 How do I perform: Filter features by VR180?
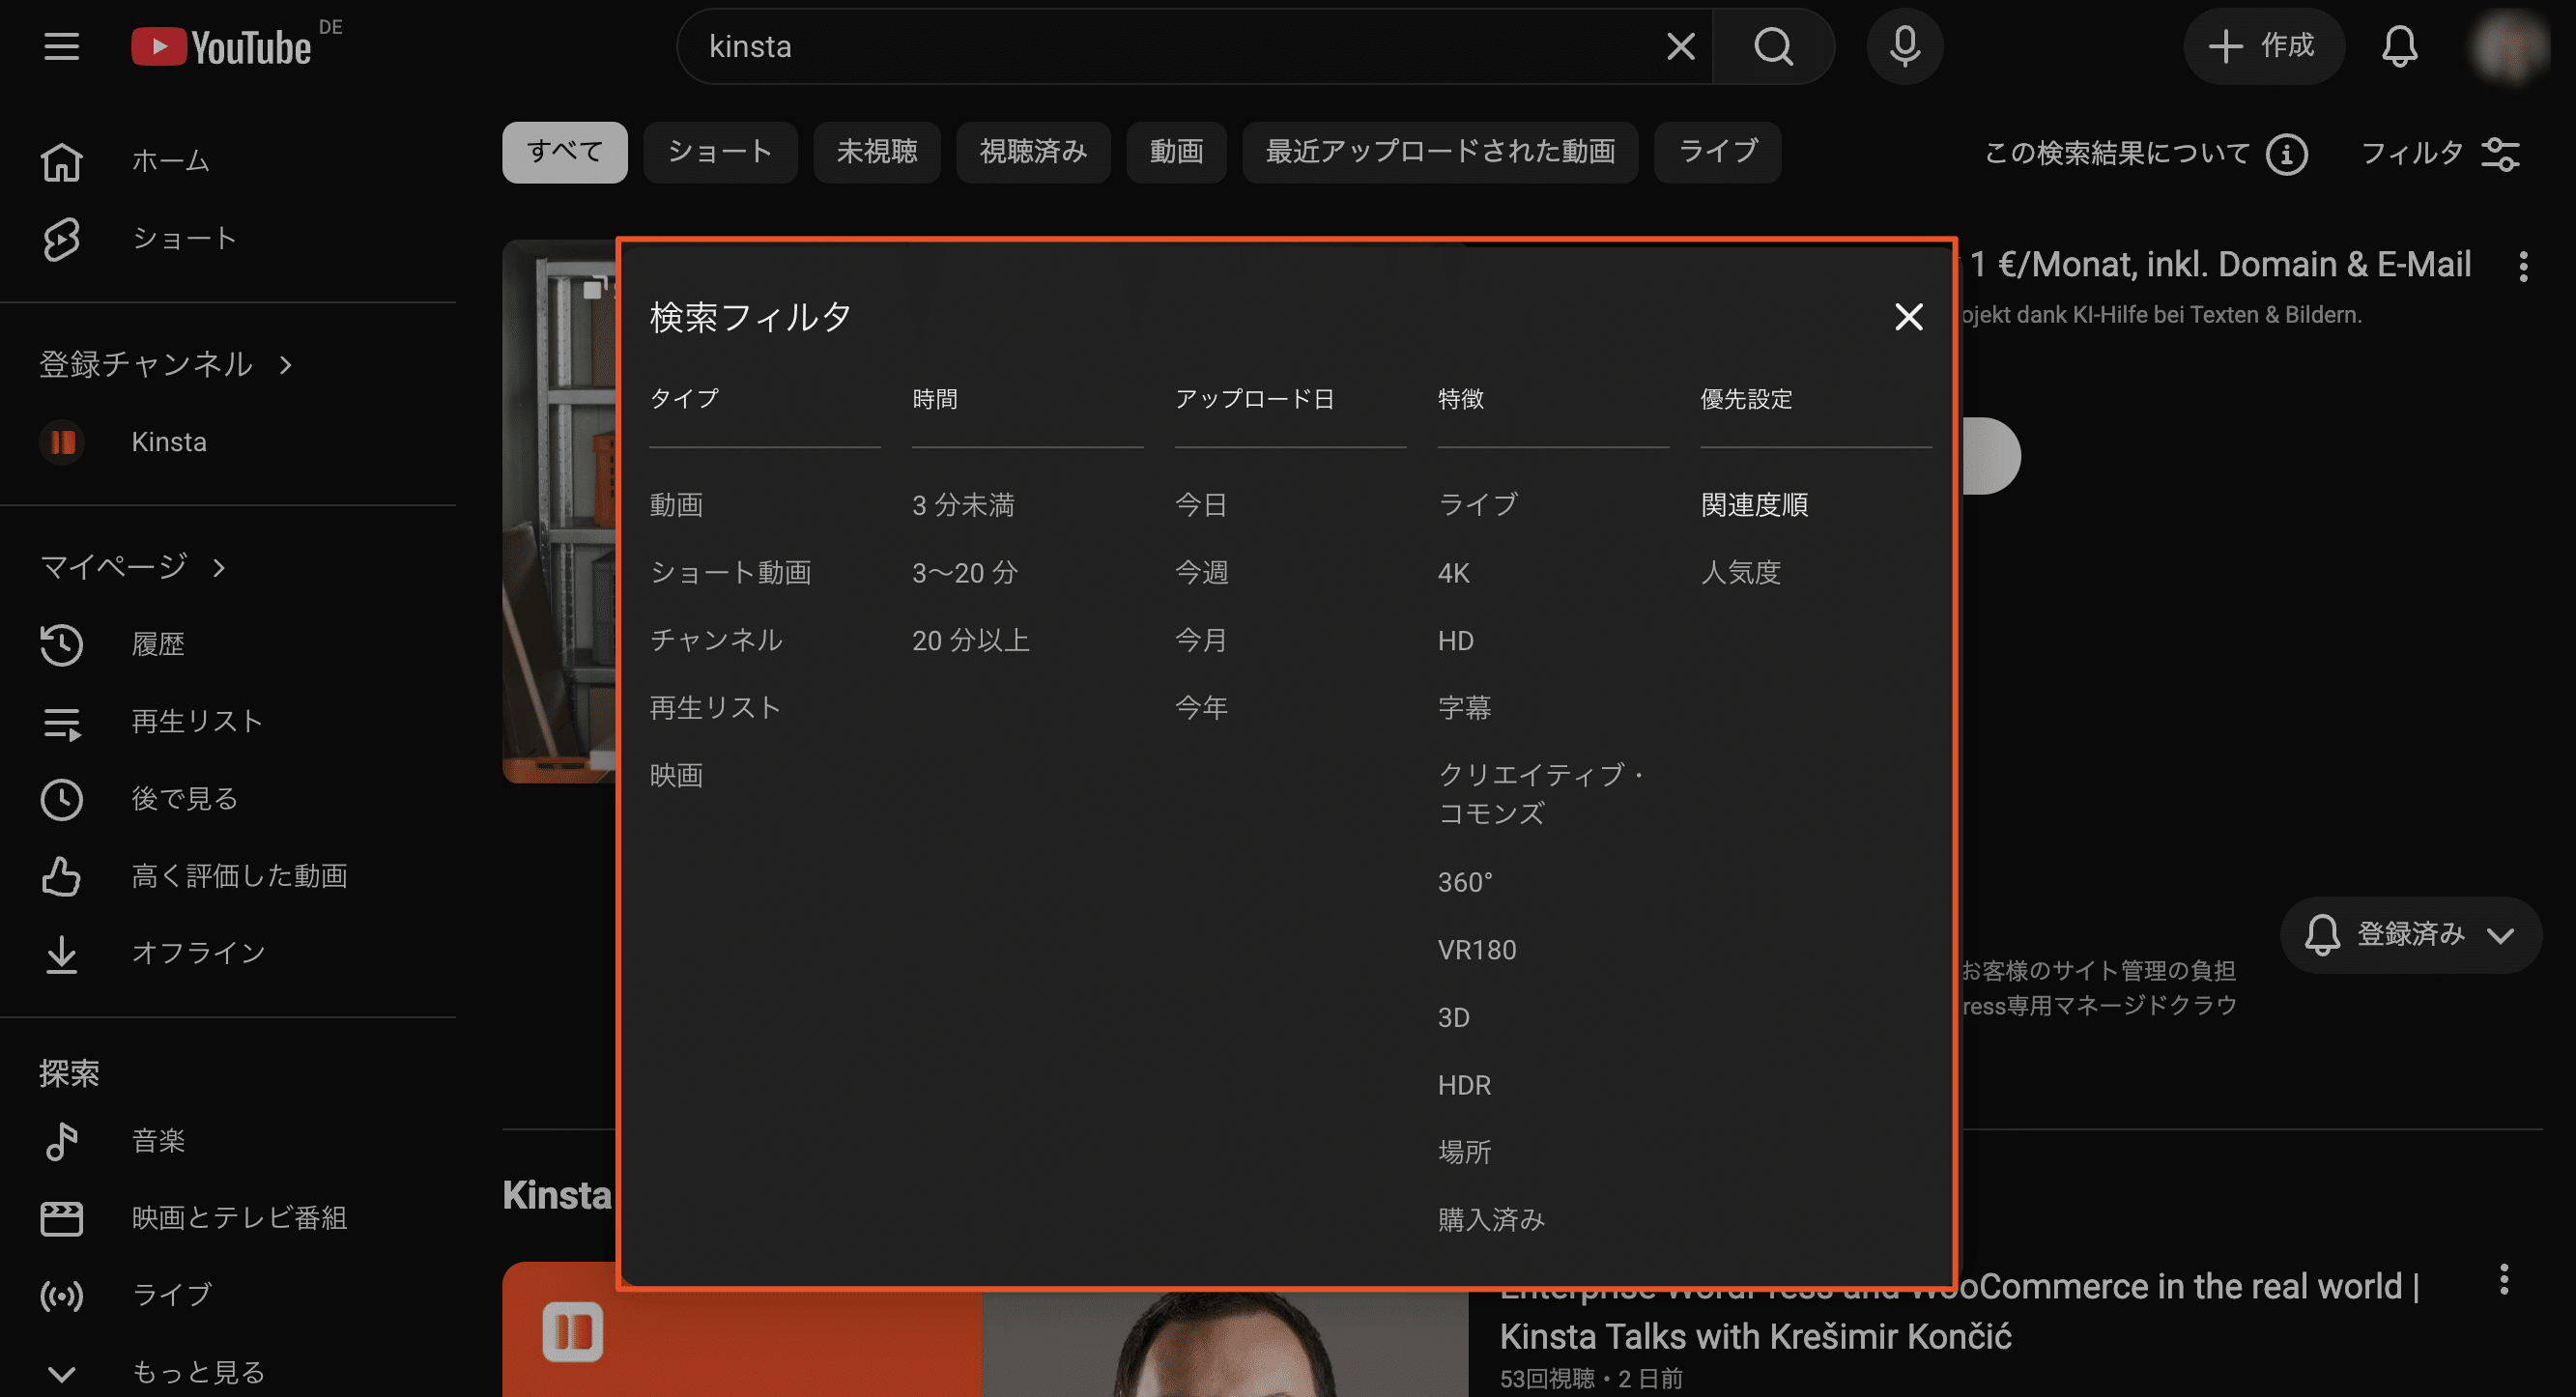coord(1477,950)
